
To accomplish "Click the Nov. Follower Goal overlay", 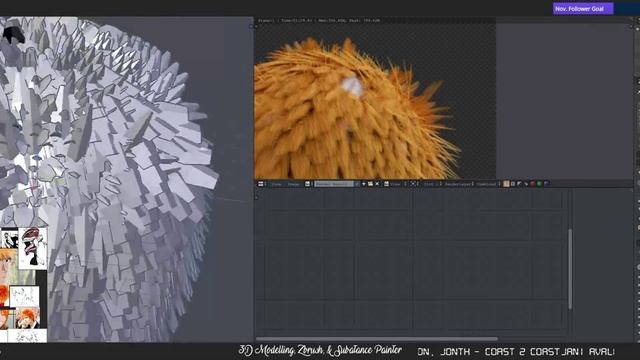I will tap(583, 9).
